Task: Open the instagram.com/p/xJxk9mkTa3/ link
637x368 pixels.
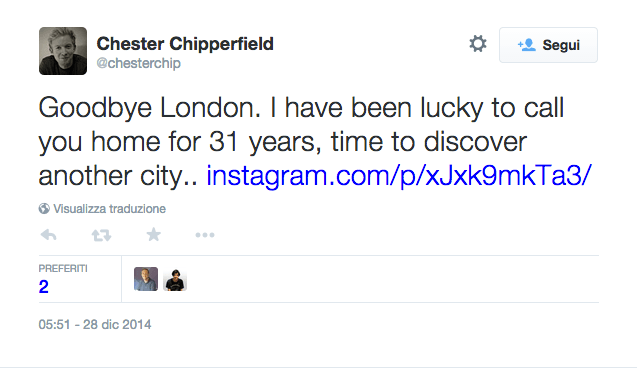Action: tap(399, 175)
